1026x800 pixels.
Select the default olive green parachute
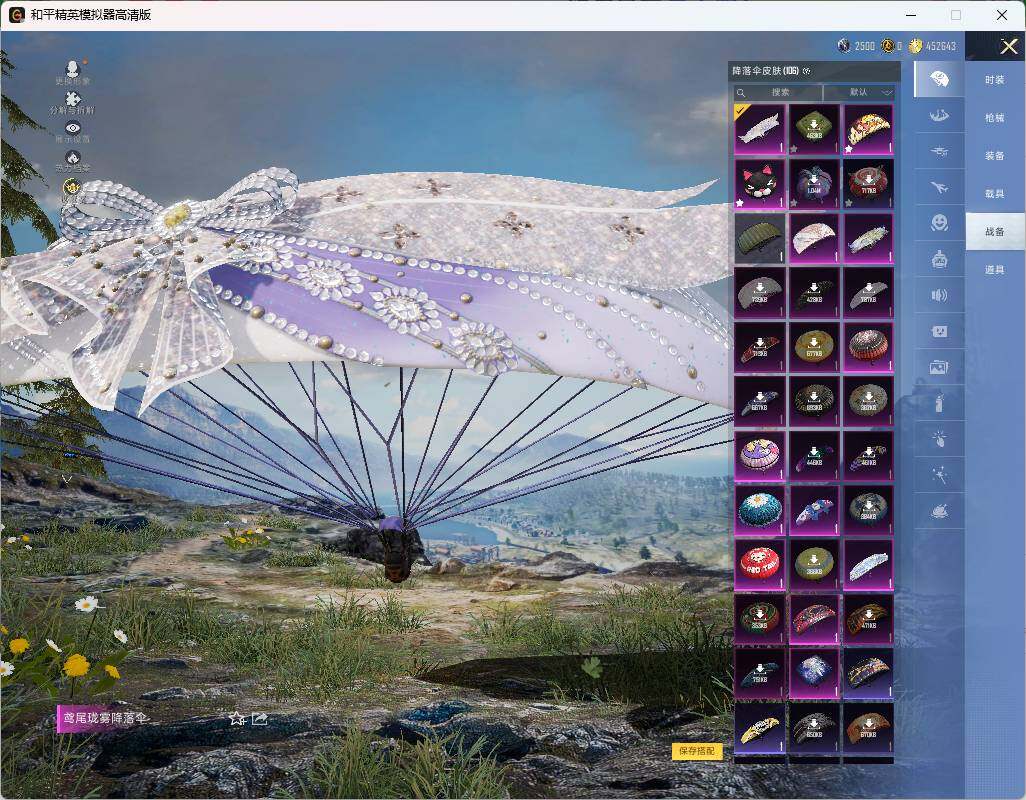[759, 238]
